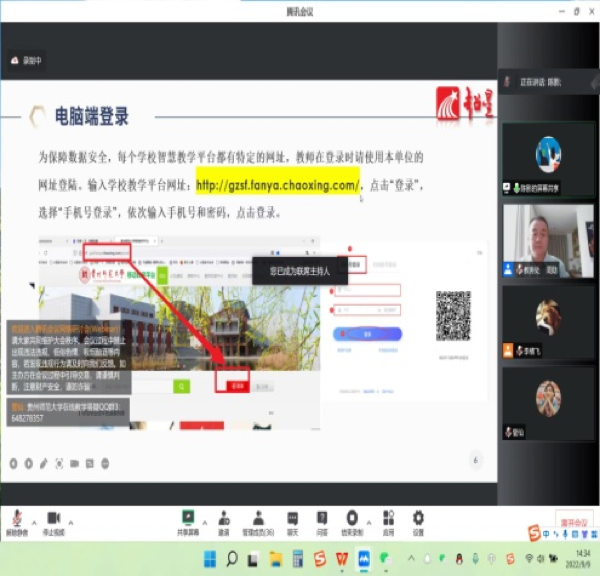Open the Invite participants icon

point(223,519)
